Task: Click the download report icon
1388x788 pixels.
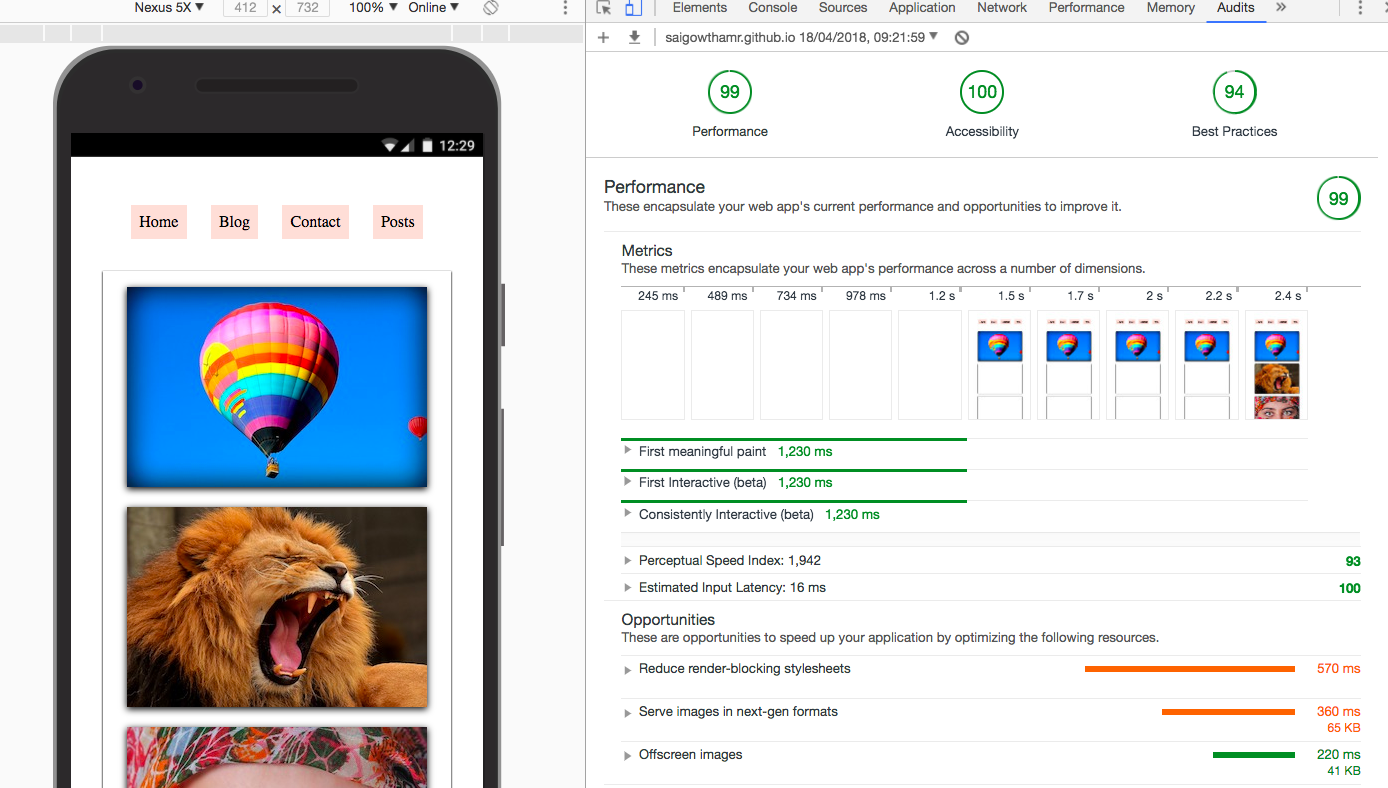Action: [634, 37]
